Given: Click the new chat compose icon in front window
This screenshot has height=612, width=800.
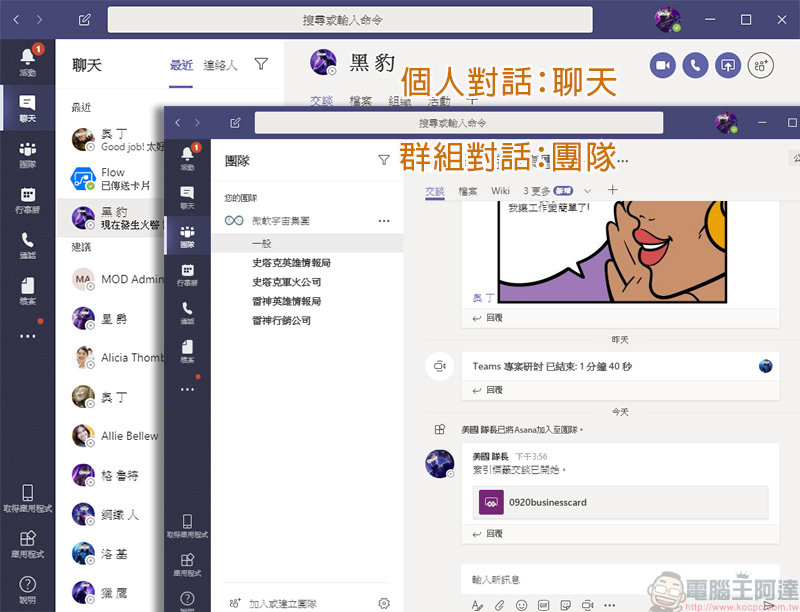Looking at the screenshot, I should [235, 123].
